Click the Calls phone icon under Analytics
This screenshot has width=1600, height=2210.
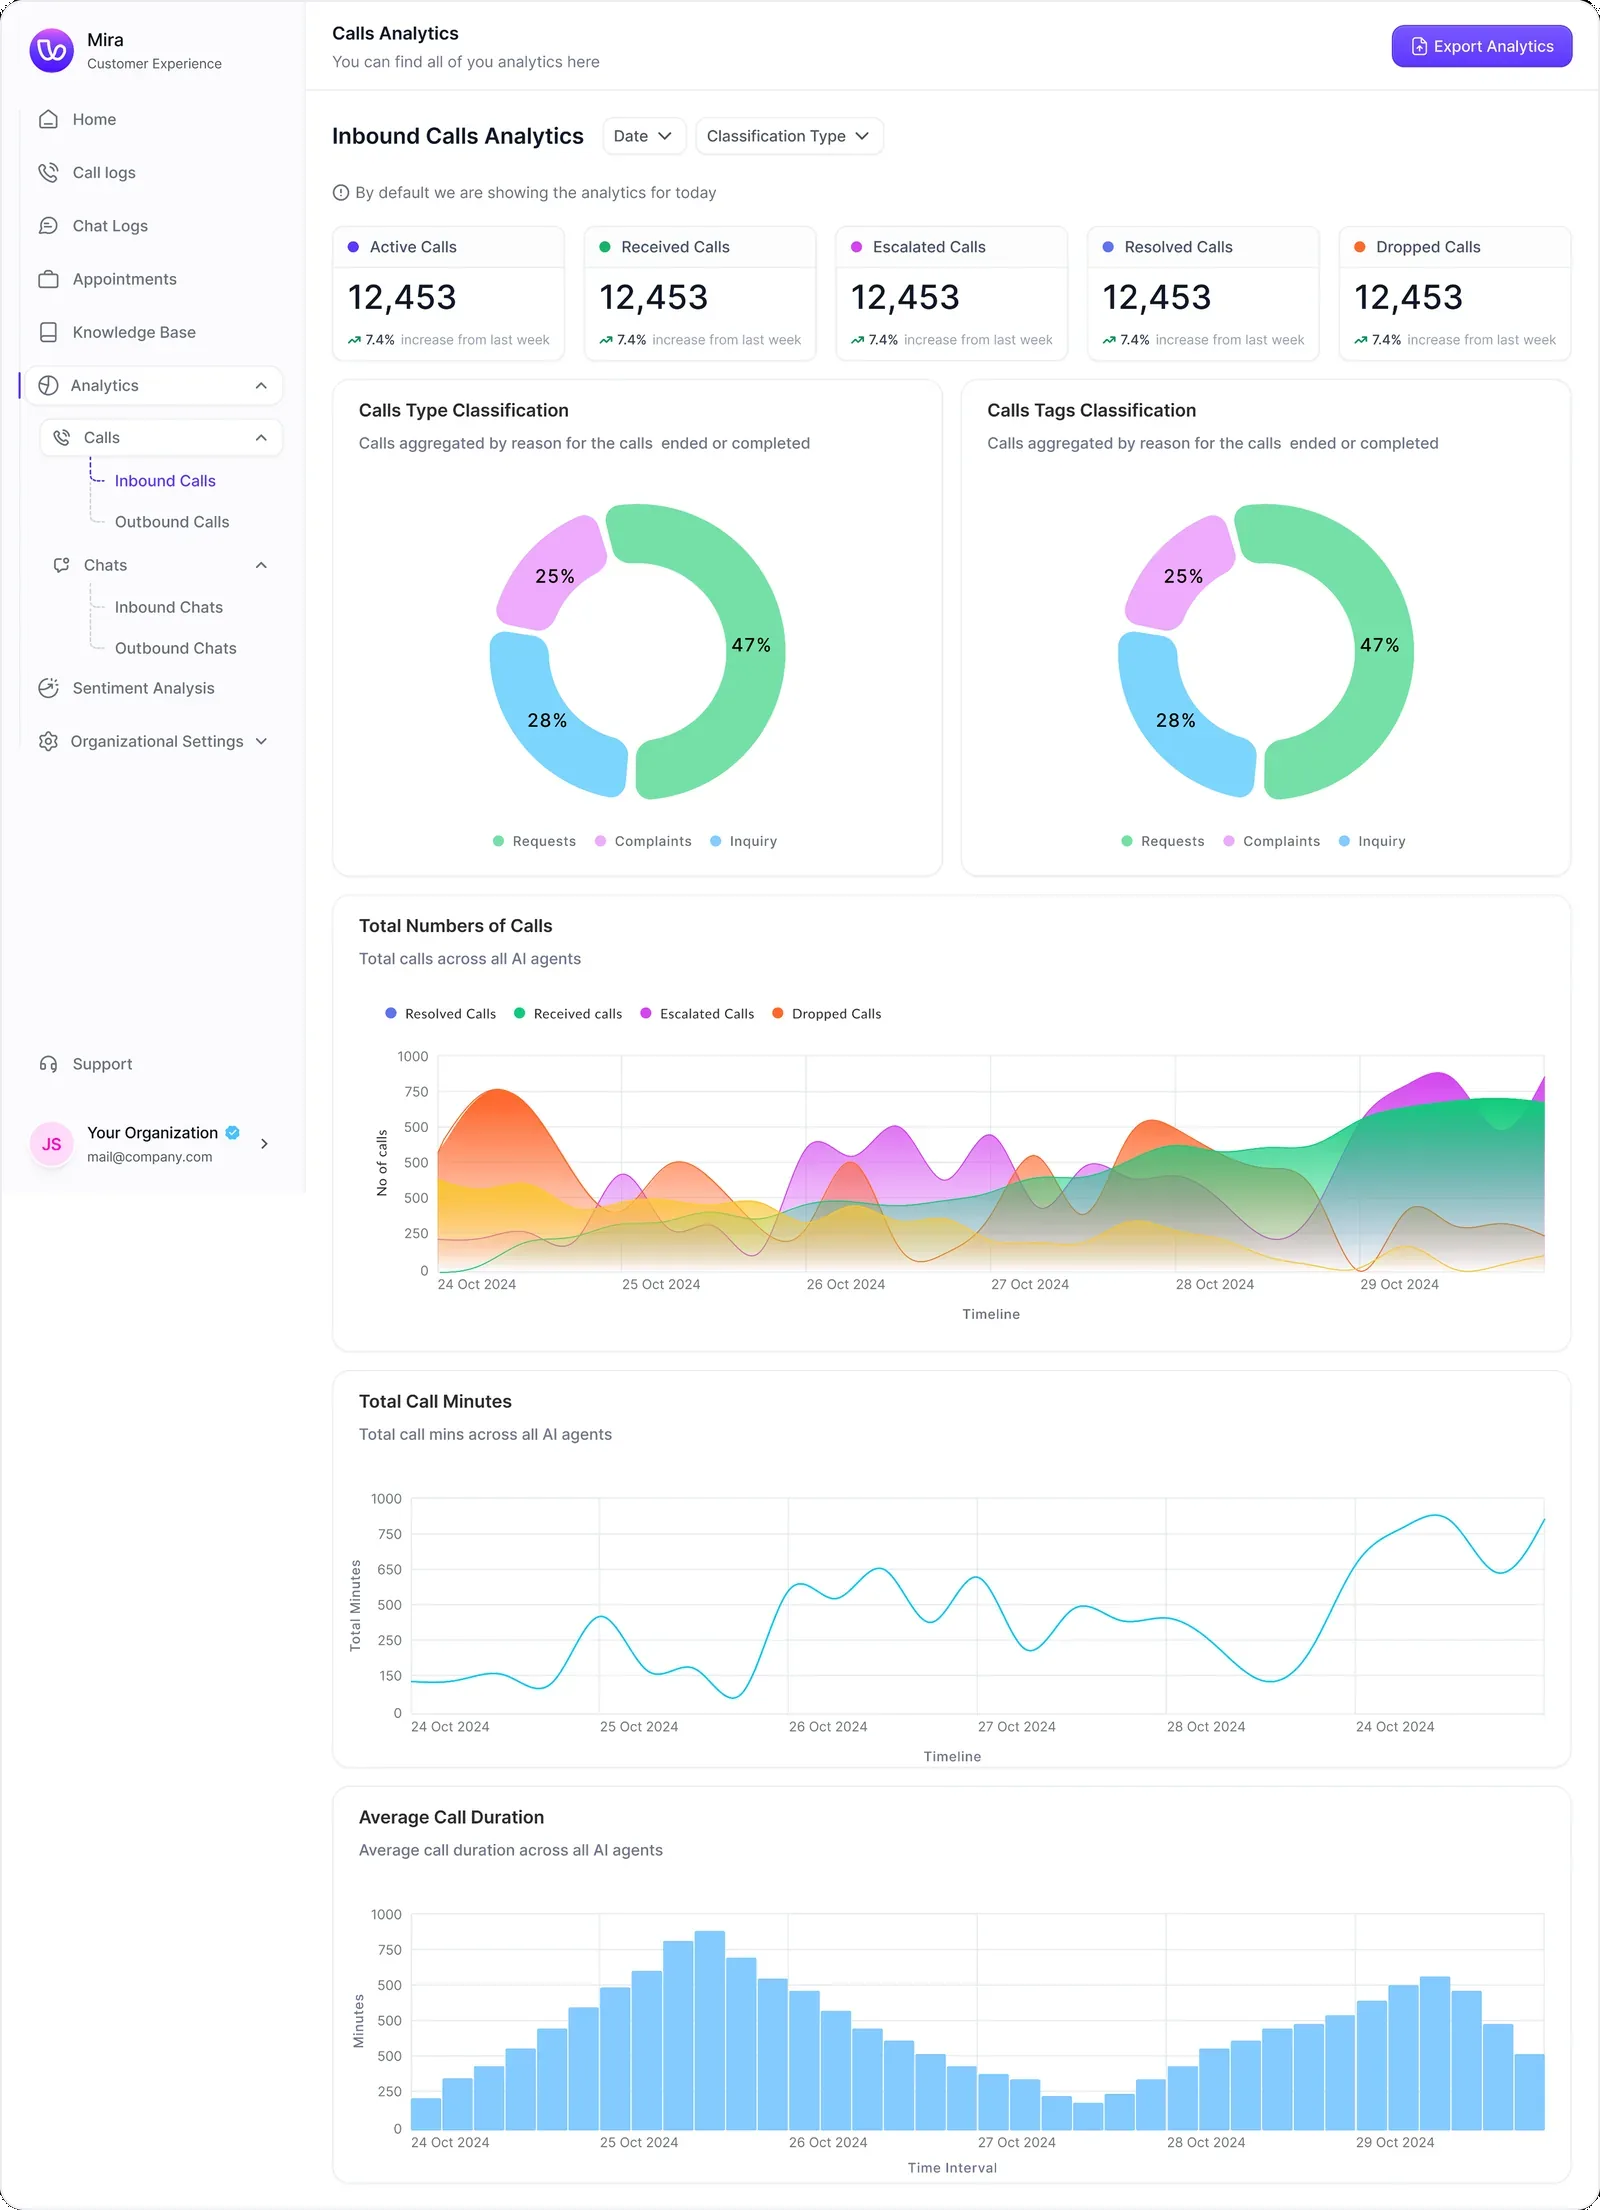pos(61,438)
